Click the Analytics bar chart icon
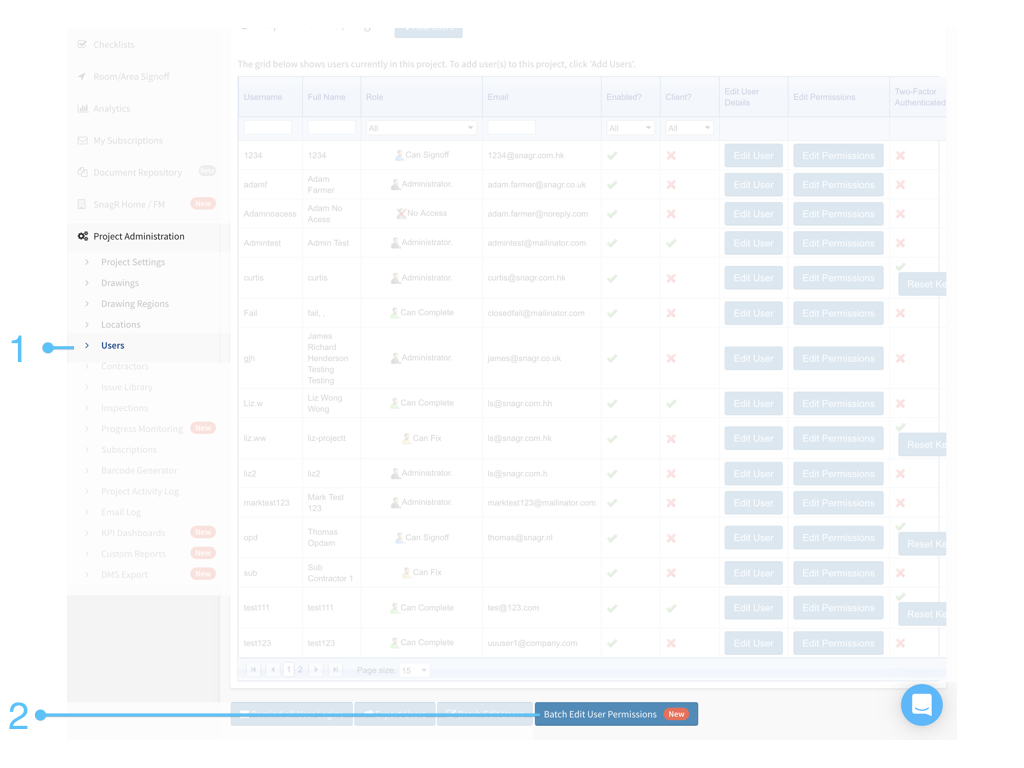The height and width of the screenshot is (768, 1024). click(82, 108)
